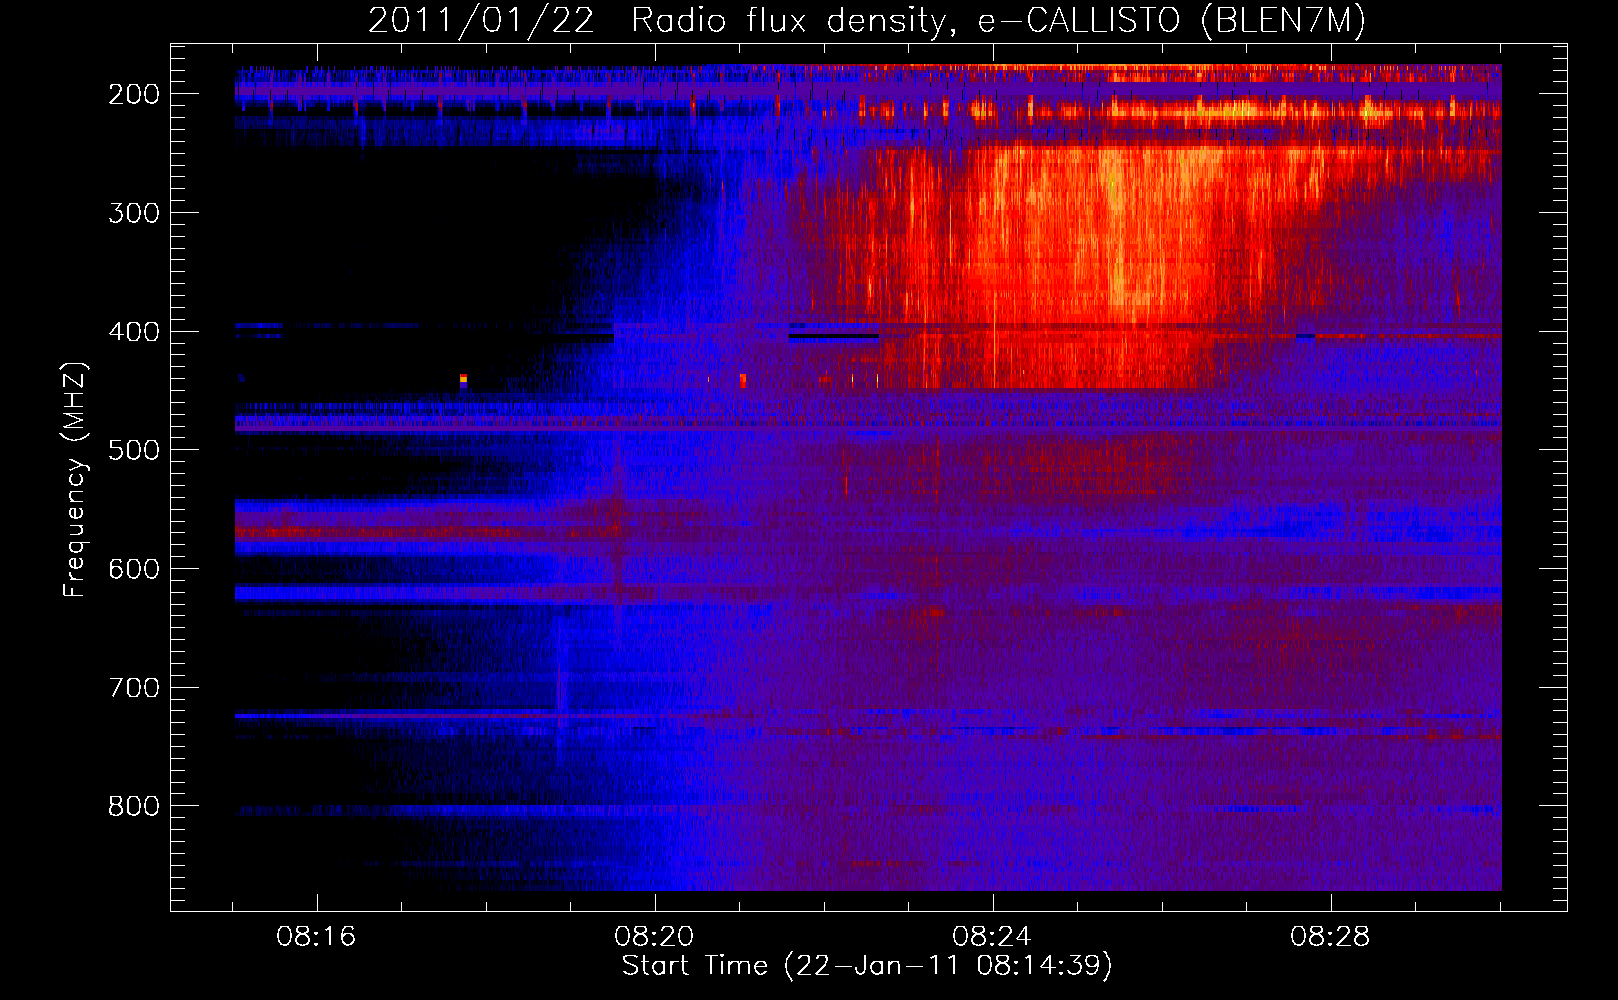The image size is (1618, 1000).
Task: Click the '08:24' time tick label
Action: point(993,937)
